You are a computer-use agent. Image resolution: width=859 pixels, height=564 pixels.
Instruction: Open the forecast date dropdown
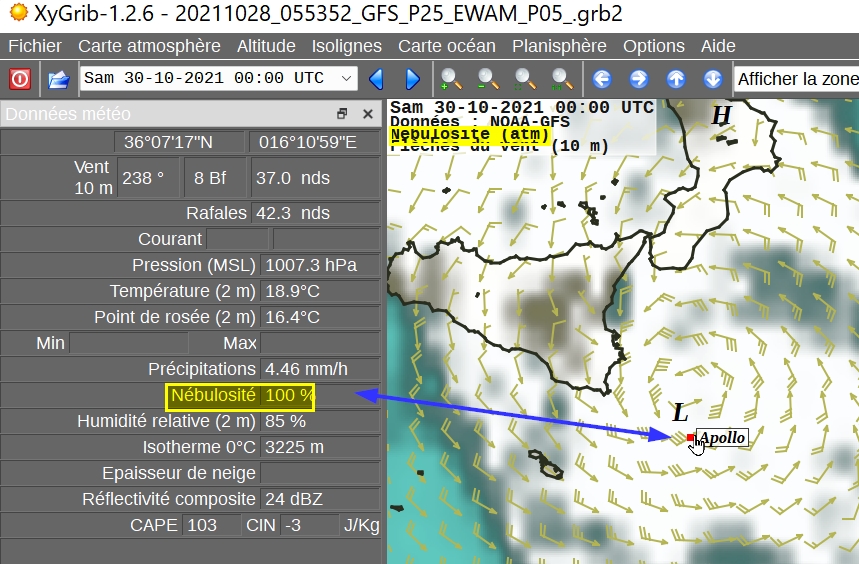[x=346, y=79]
